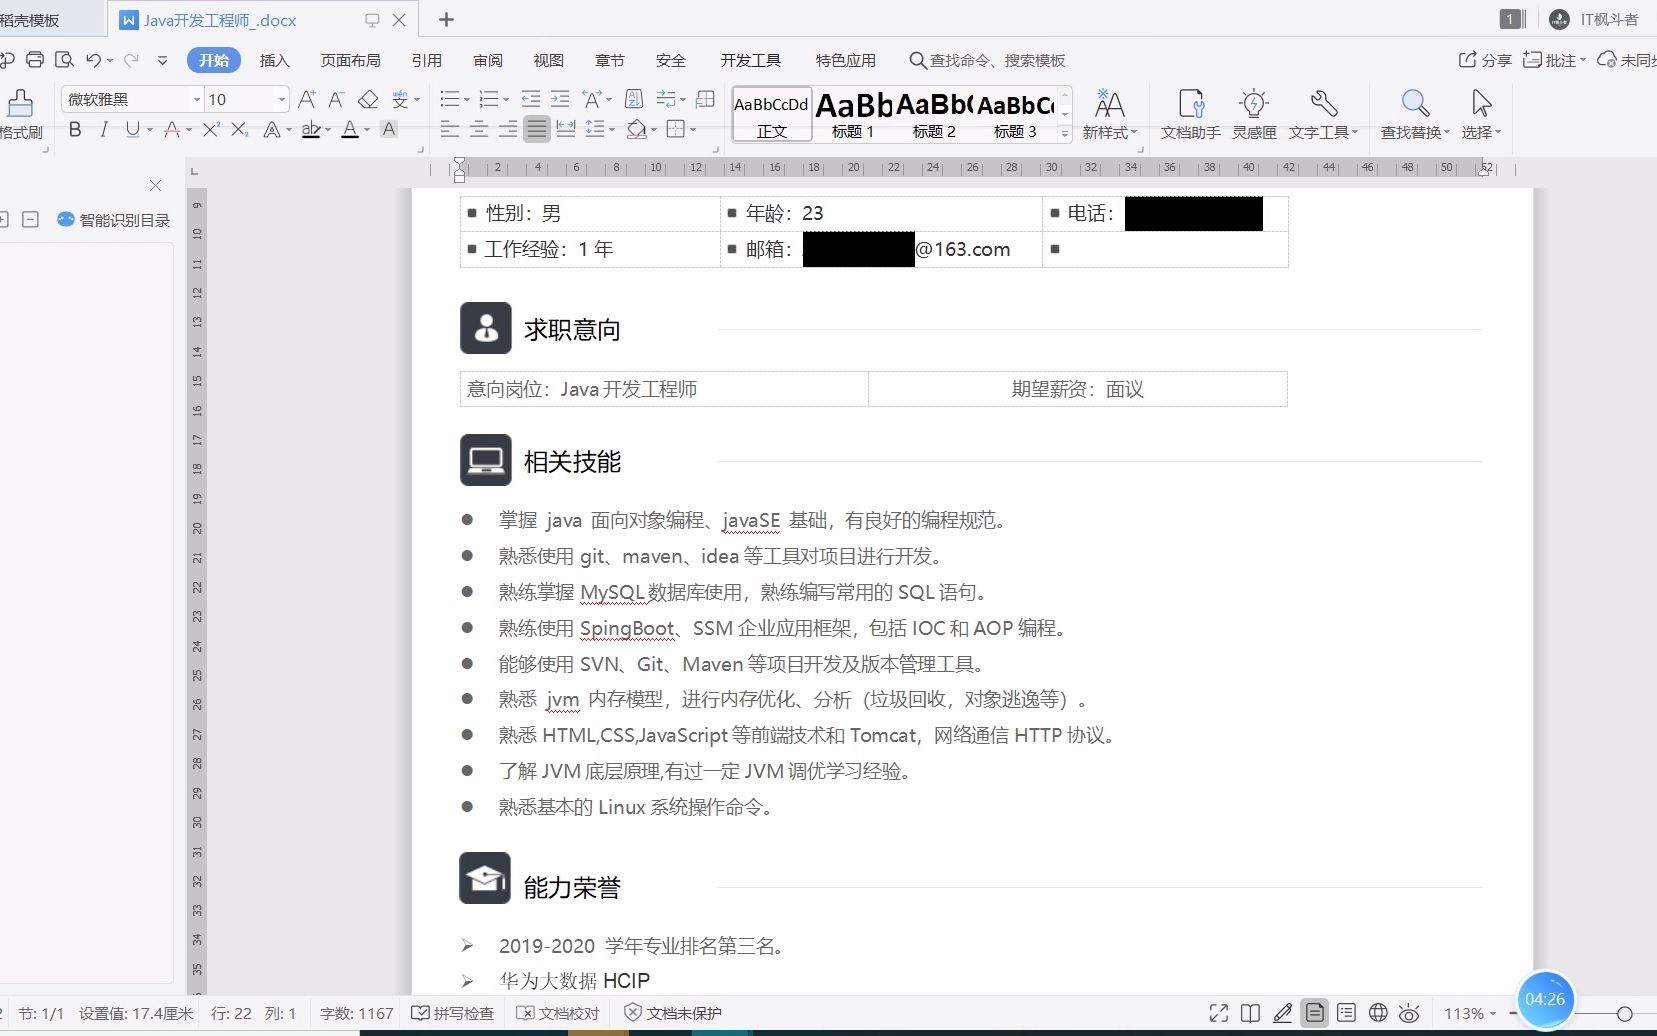Switch to the 页面布局 ribbon tab
1657x1036 pixels.
click(349, 60)
